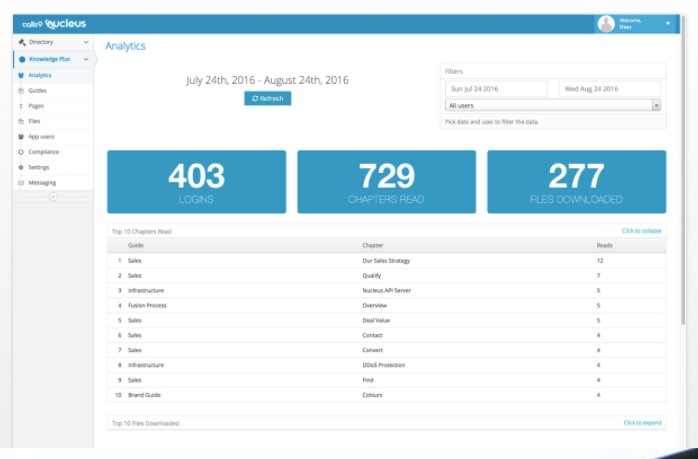Viewport: 698px width, 459px height.
Task: Click the Guide column header
Action: pos(135,245)
